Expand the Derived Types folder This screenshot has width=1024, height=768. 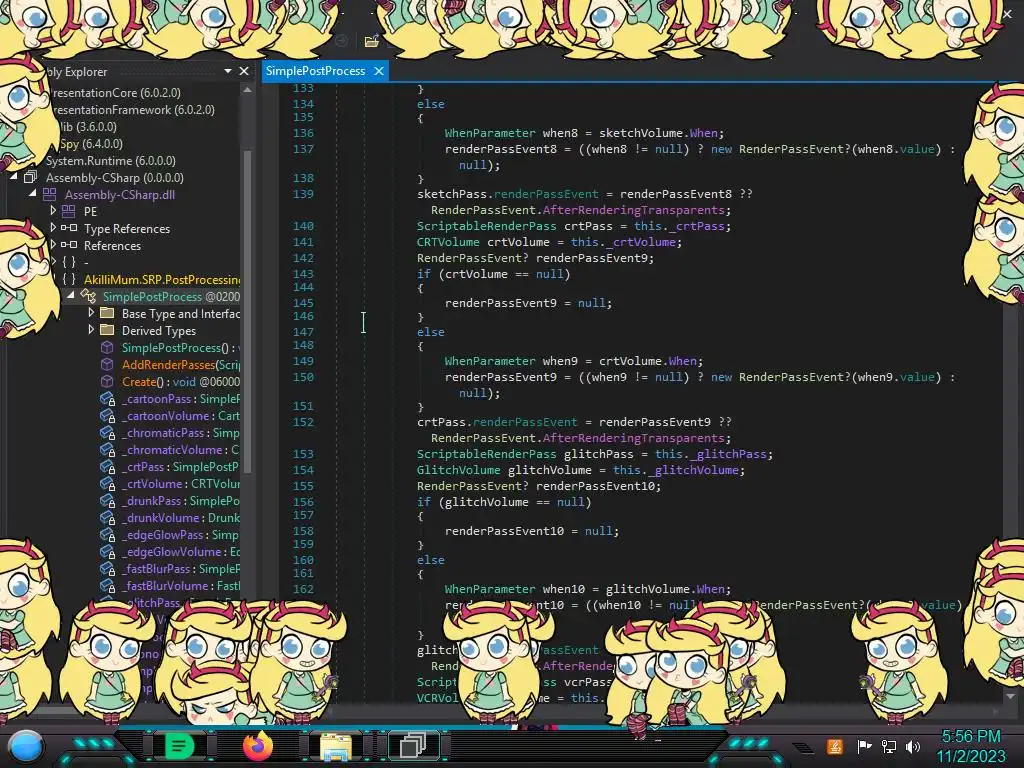[91, 330]
